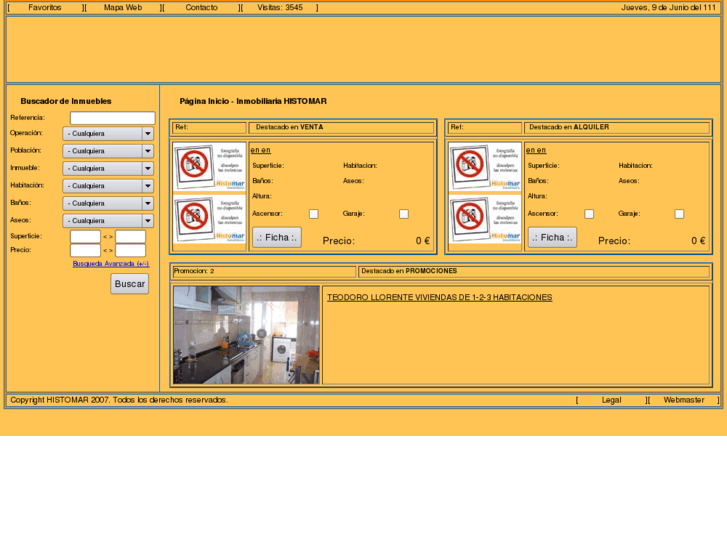The image size is (727, 545).
Task: Open the Baños dropdown
Action: click(108, 203)
